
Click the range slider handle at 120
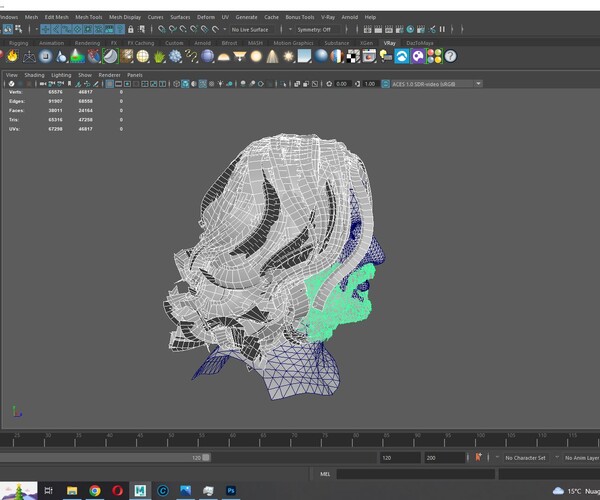pos(206,458)
